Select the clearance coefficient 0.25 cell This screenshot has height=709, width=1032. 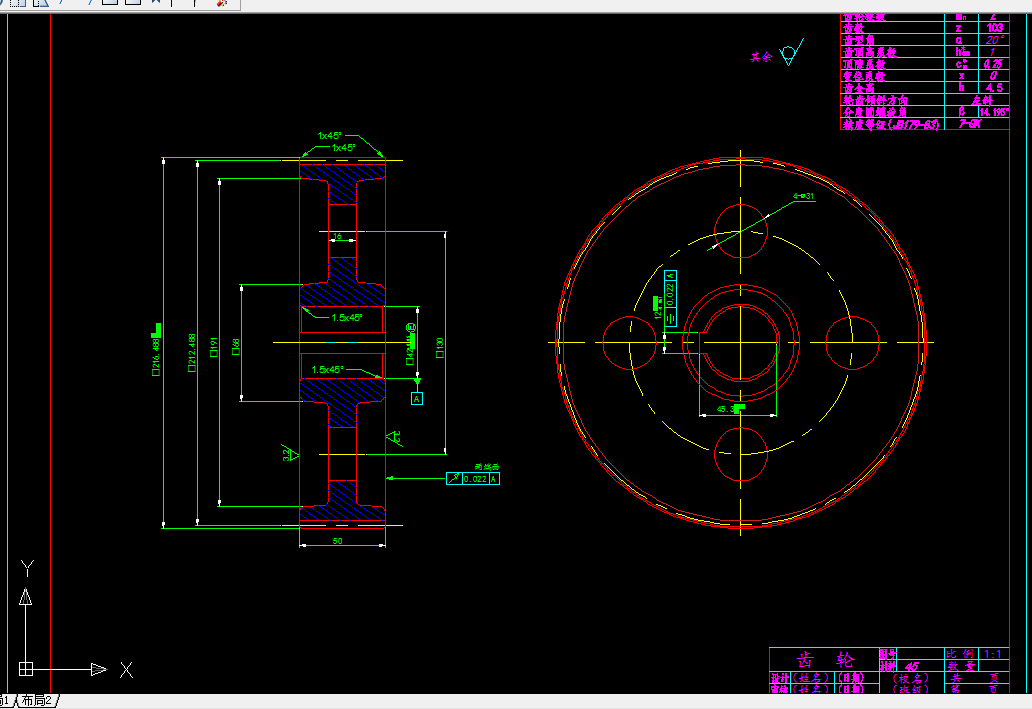(x=993, y=64)
